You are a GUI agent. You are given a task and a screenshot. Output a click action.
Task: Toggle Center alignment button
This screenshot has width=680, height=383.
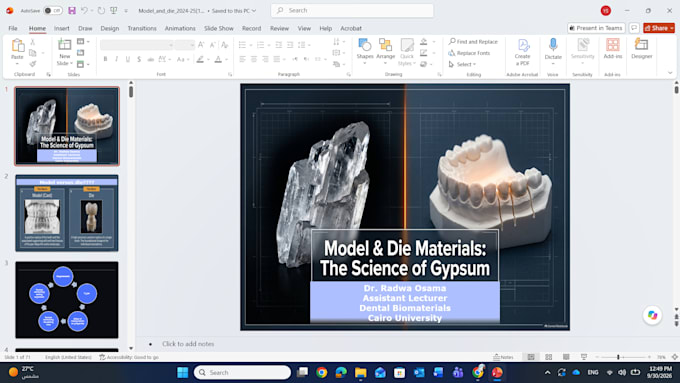point(254,59)
